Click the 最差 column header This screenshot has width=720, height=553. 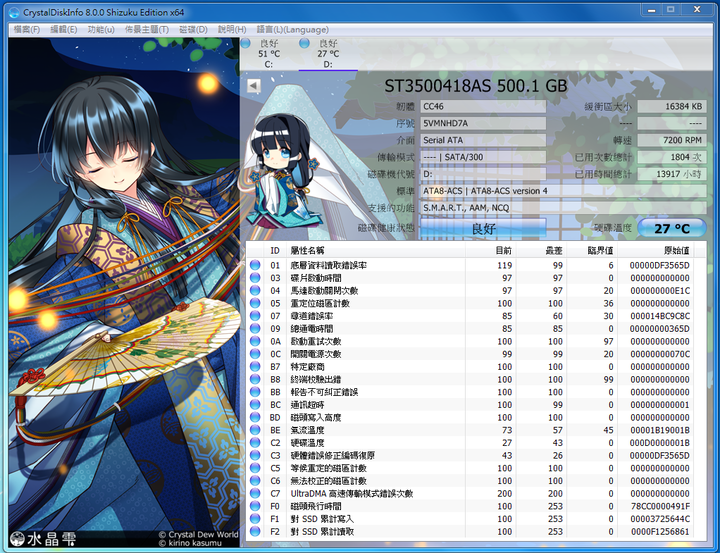tap(541, 250)
